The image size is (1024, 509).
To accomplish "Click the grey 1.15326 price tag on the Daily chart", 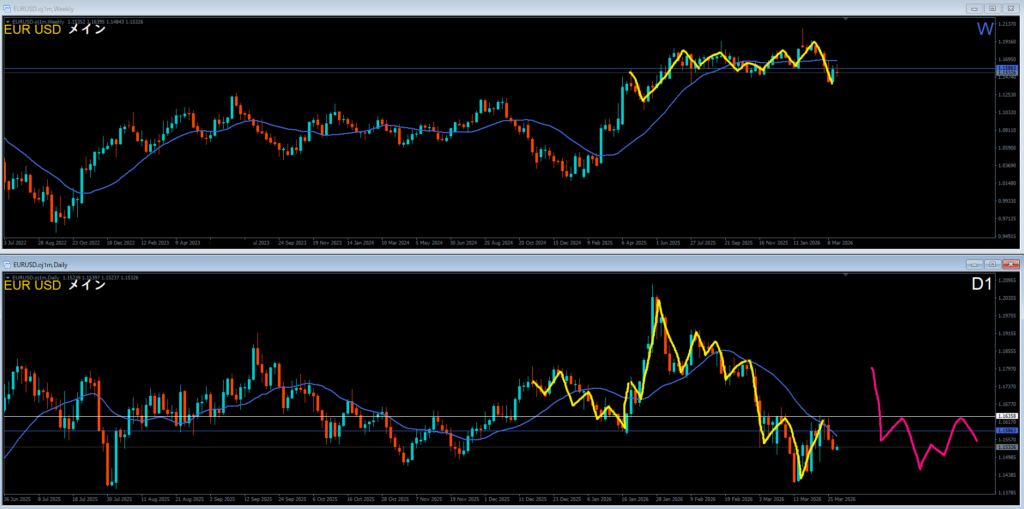I will [x=1006, y=447].
